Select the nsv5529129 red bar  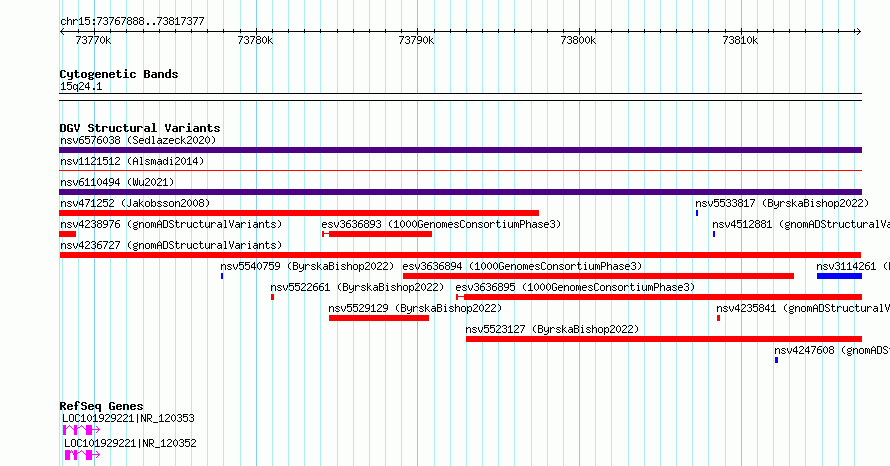click(x=379, y=318)
